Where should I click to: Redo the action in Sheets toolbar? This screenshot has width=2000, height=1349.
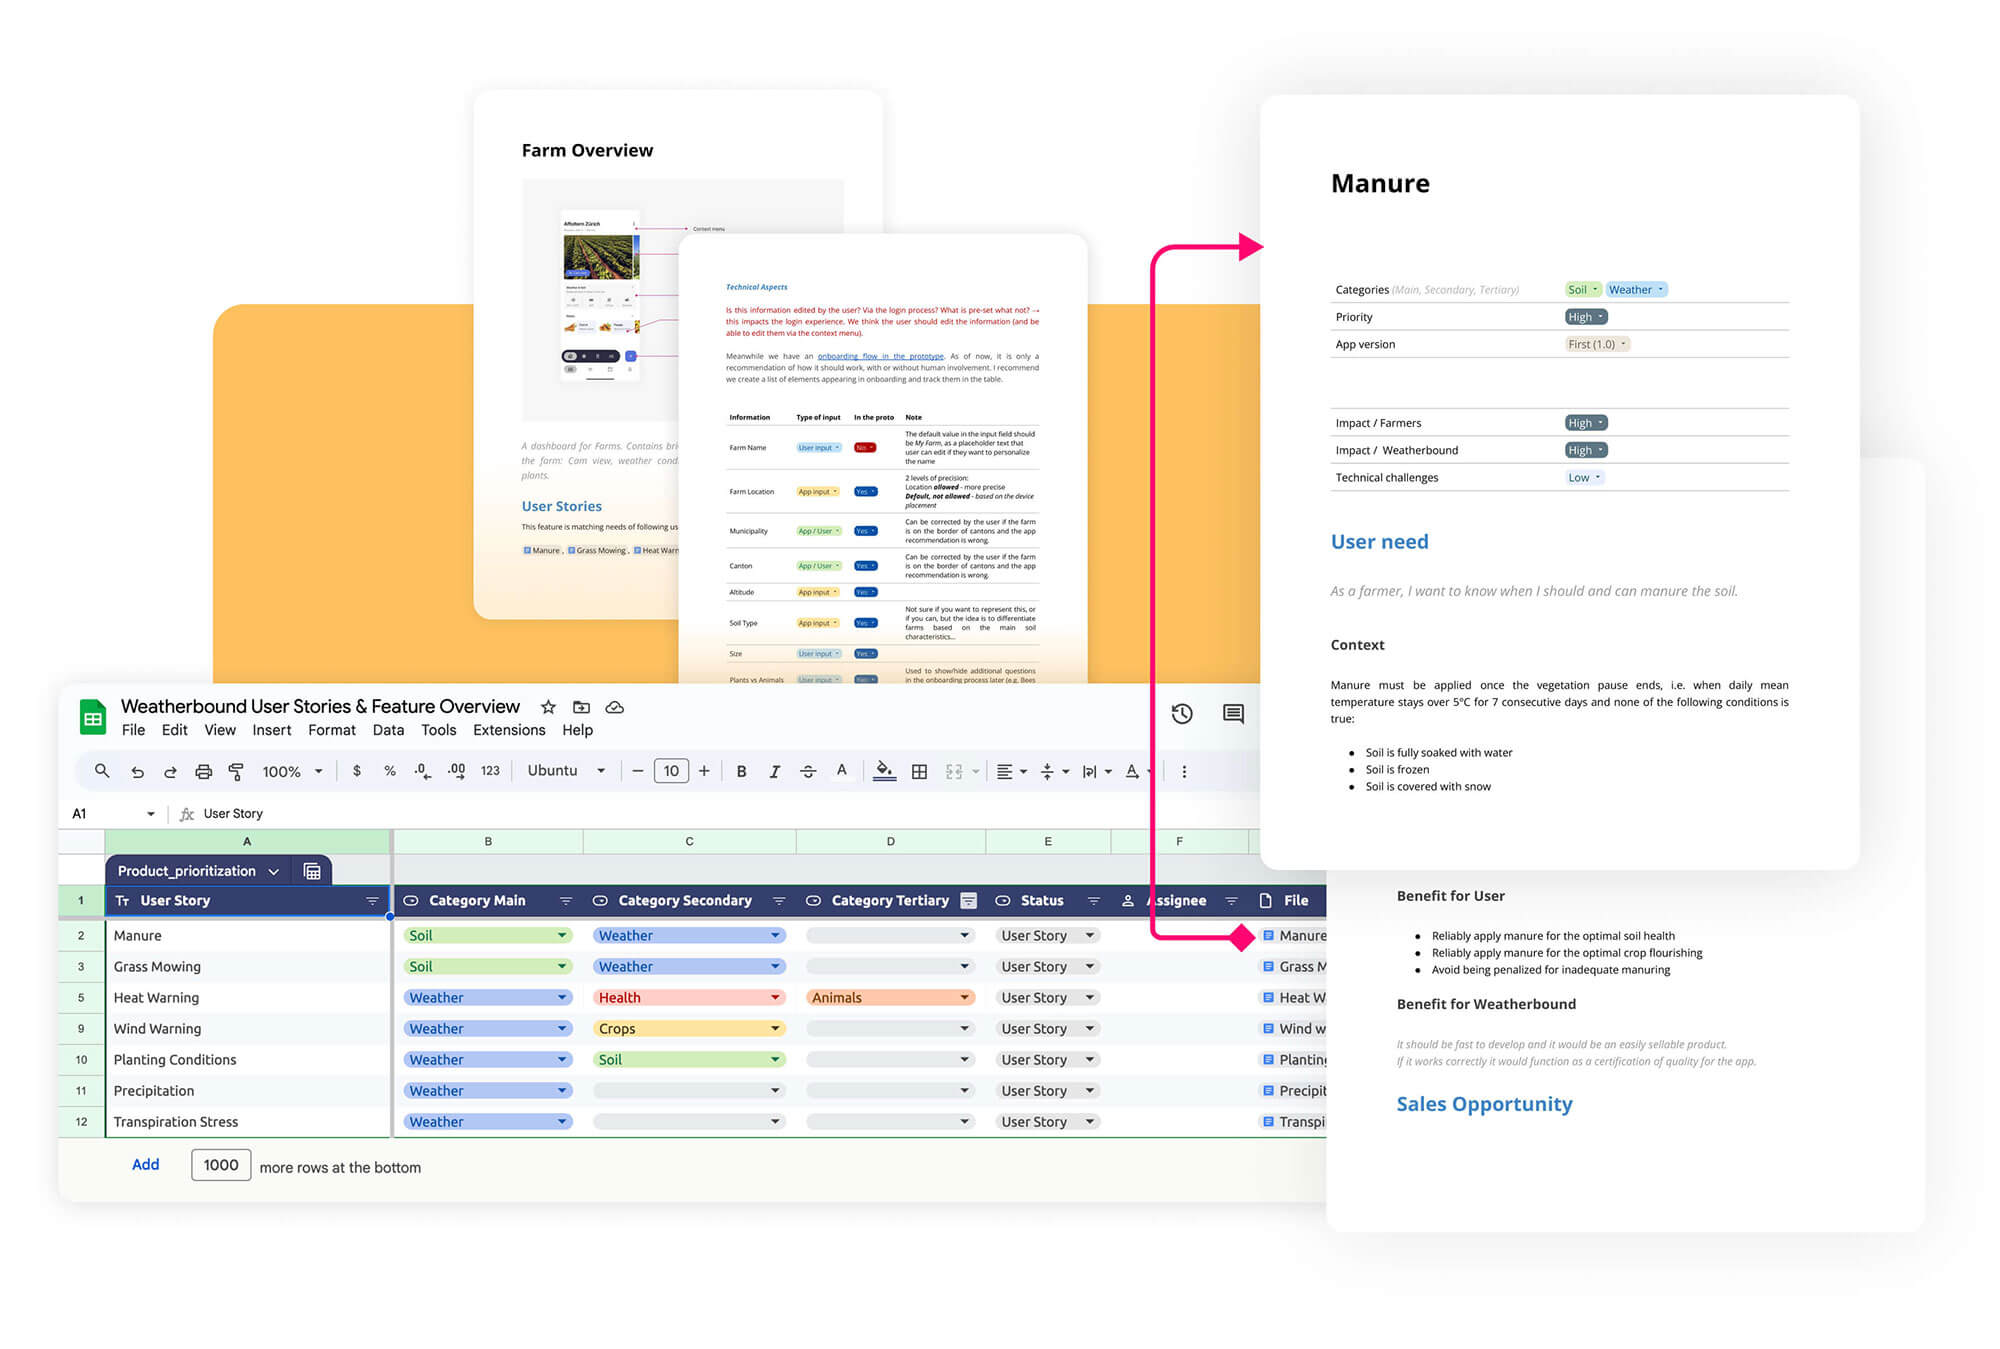pos(170,771)
